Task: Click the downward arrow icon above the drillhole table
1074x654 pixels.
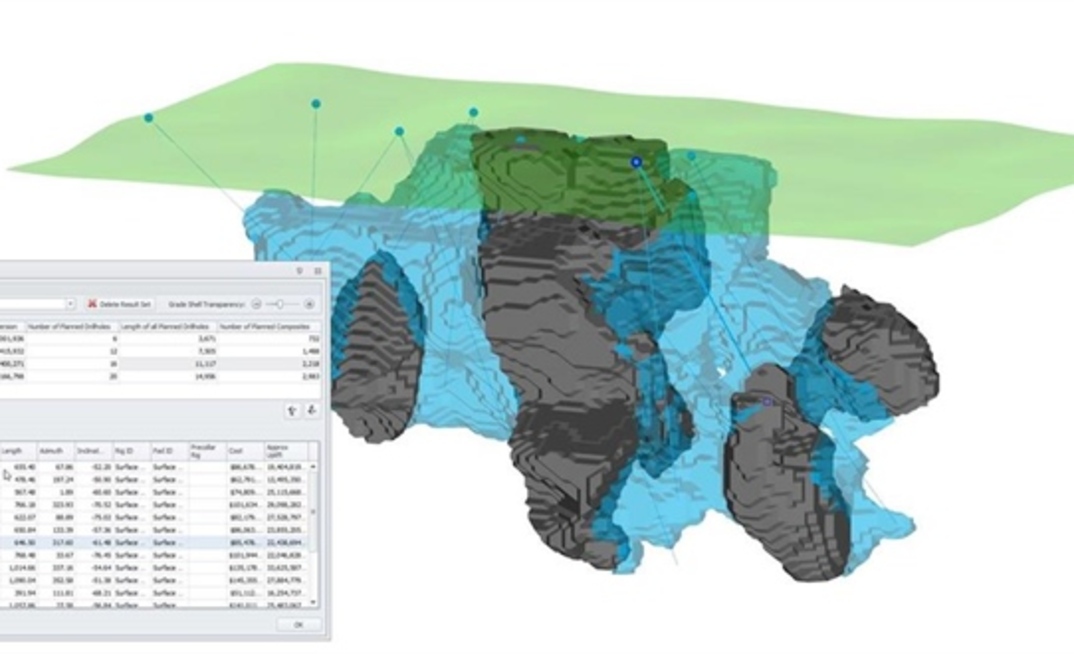Action: click(310, 411)
